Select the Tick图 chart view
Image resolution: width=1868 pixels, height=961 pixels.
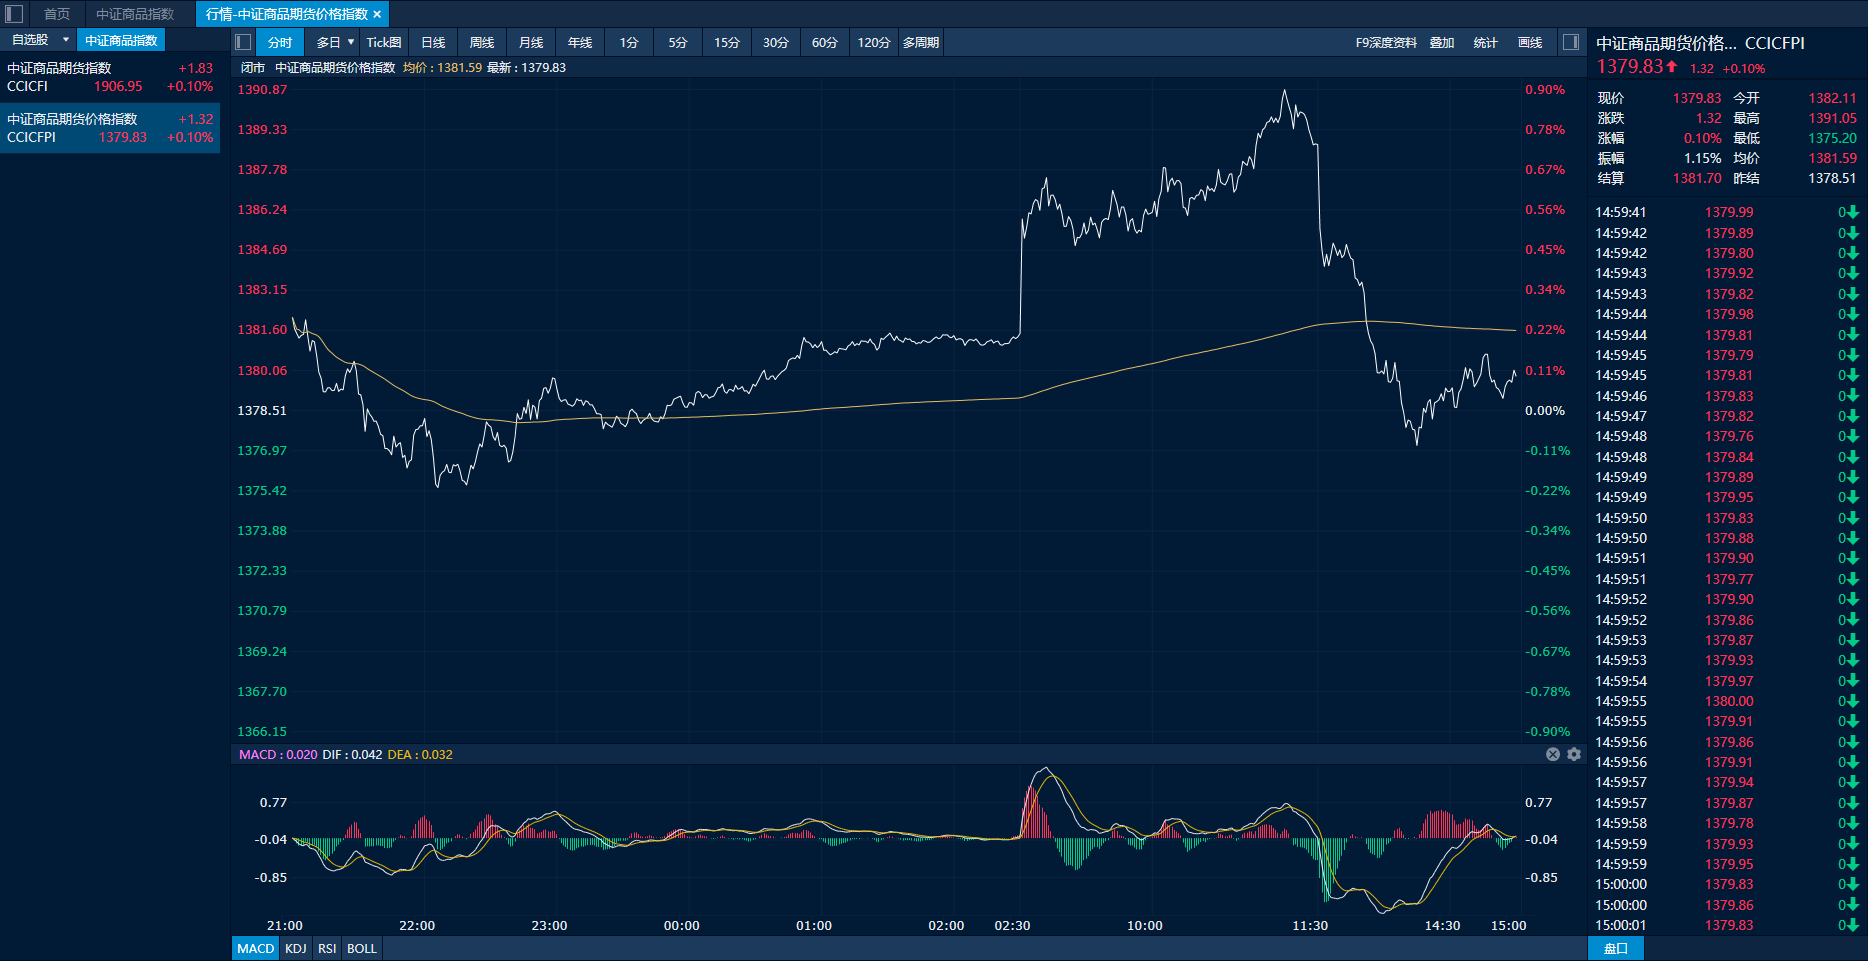[x=383, y=42]
